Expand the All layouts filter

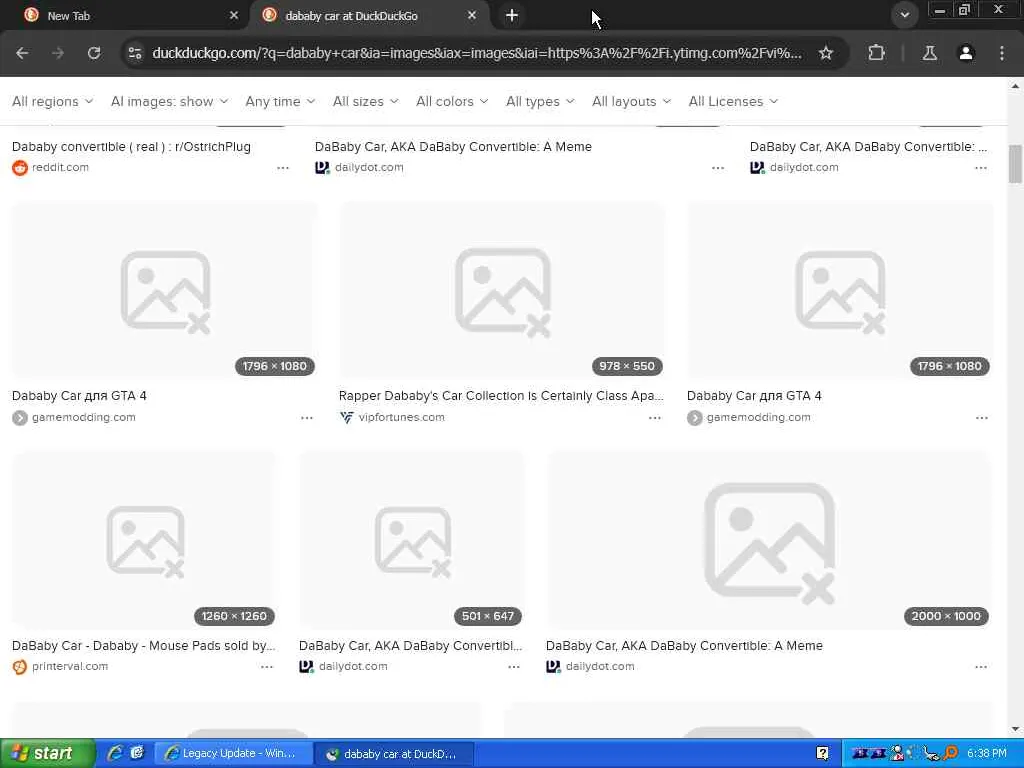point(631,101)
